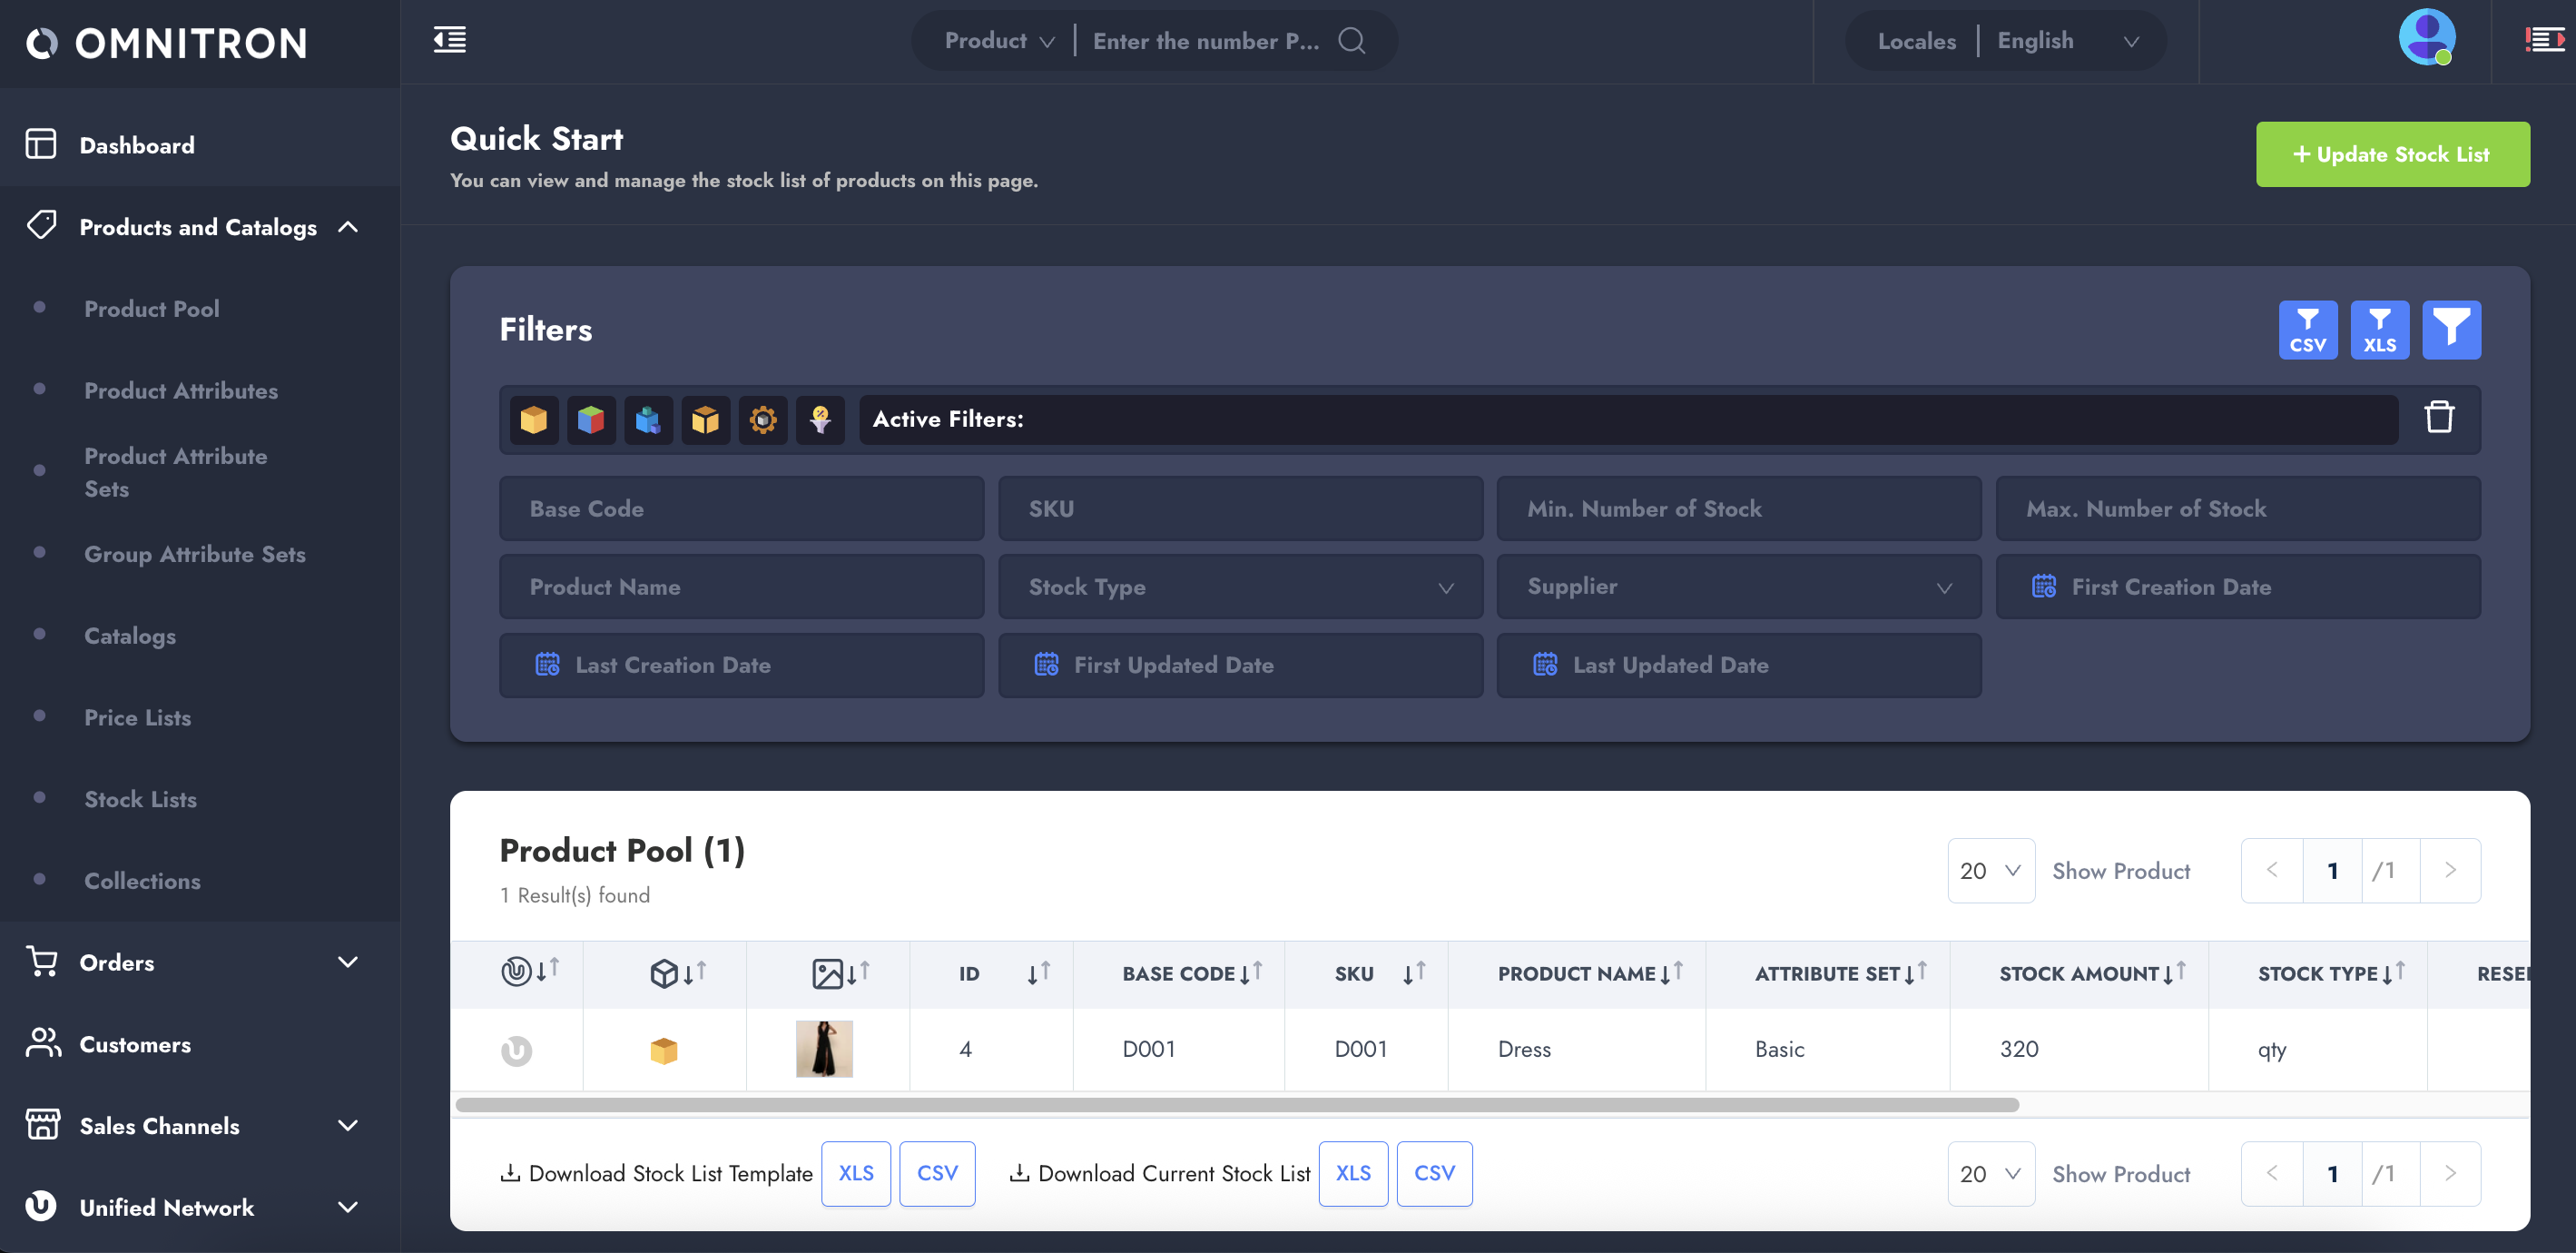Click the Update Stock List button

(2392, 154)
